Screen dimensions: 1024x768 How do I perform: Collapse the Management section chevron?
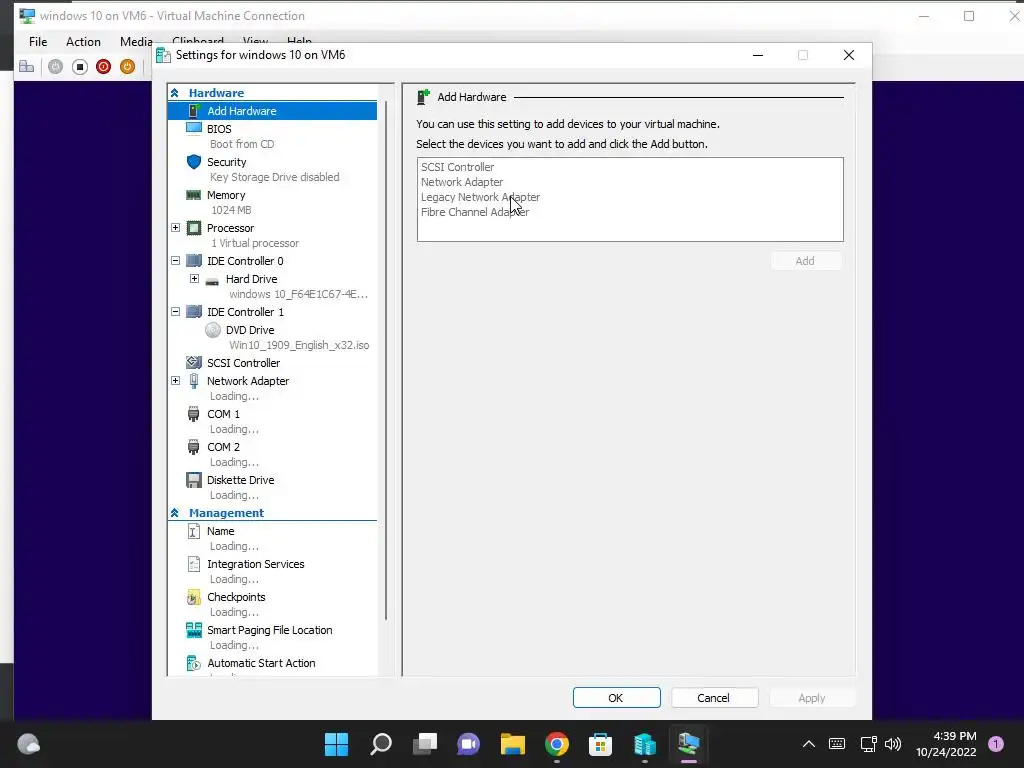click(x=174, y=513)
